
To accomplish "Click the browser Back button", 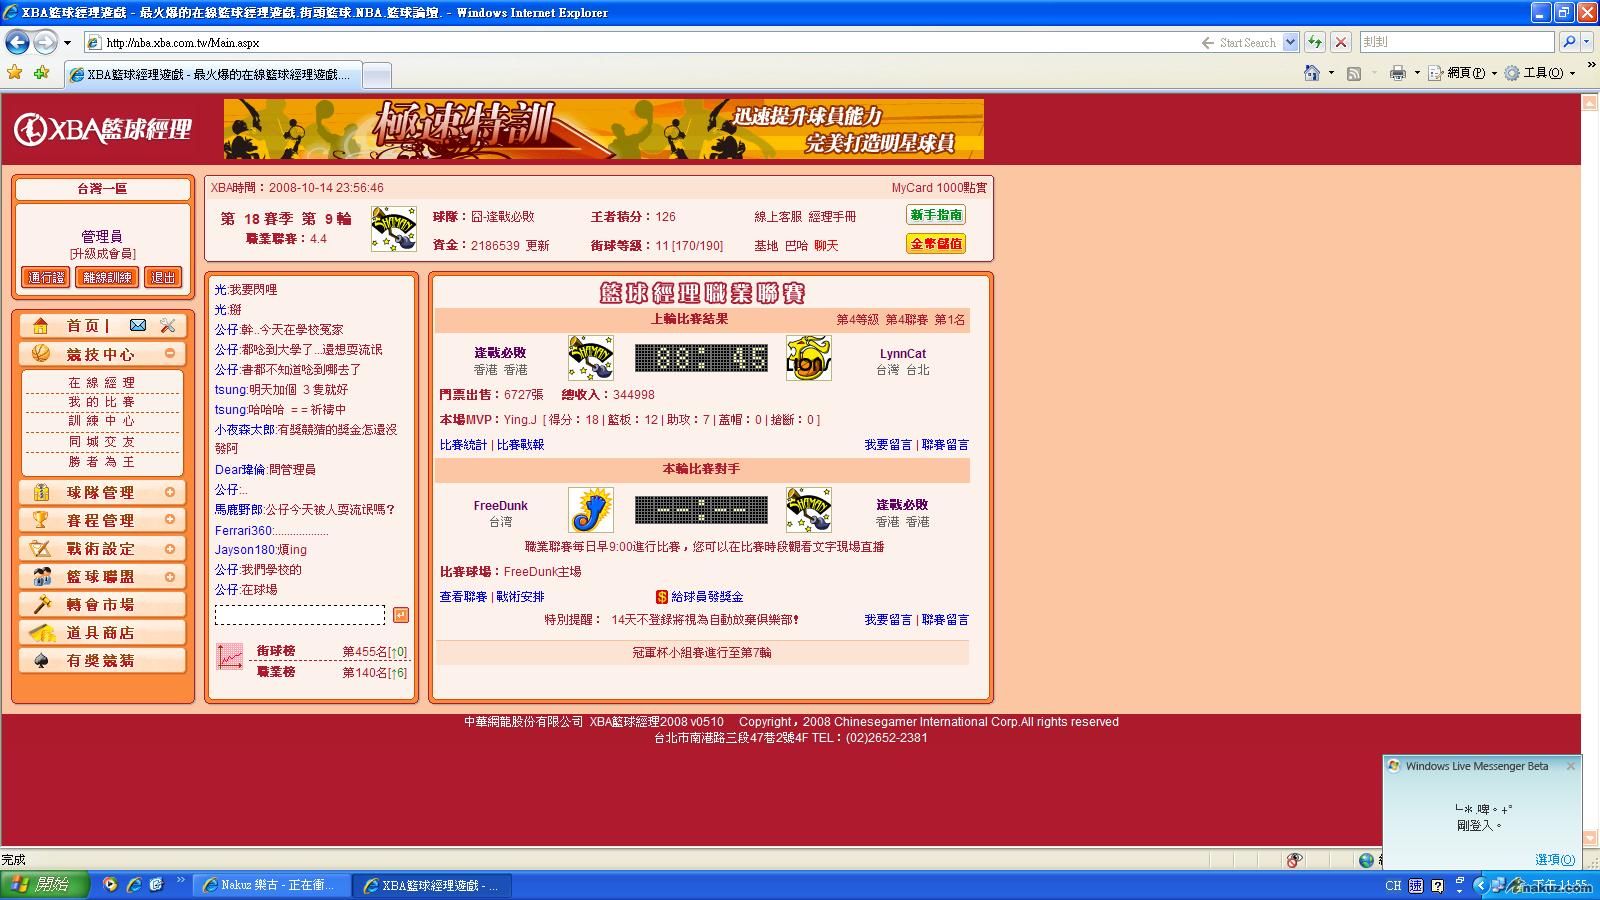I will pos(17,42).
